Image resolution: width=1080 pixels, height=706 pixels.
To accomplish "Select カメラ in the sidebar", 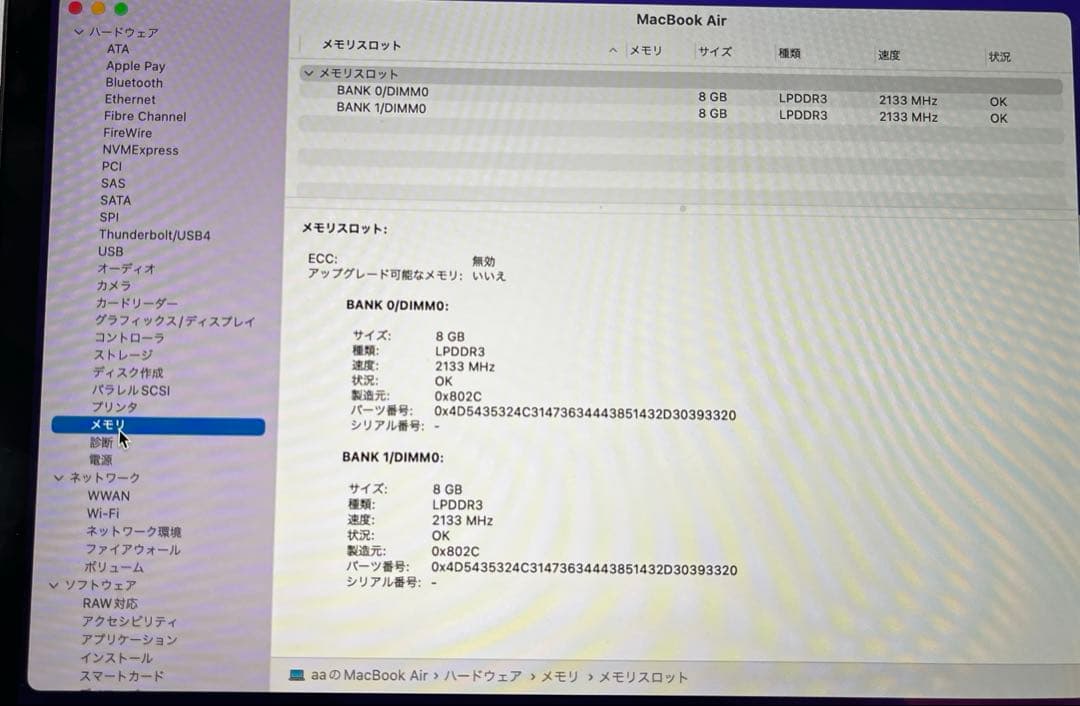I will point(116,285).
